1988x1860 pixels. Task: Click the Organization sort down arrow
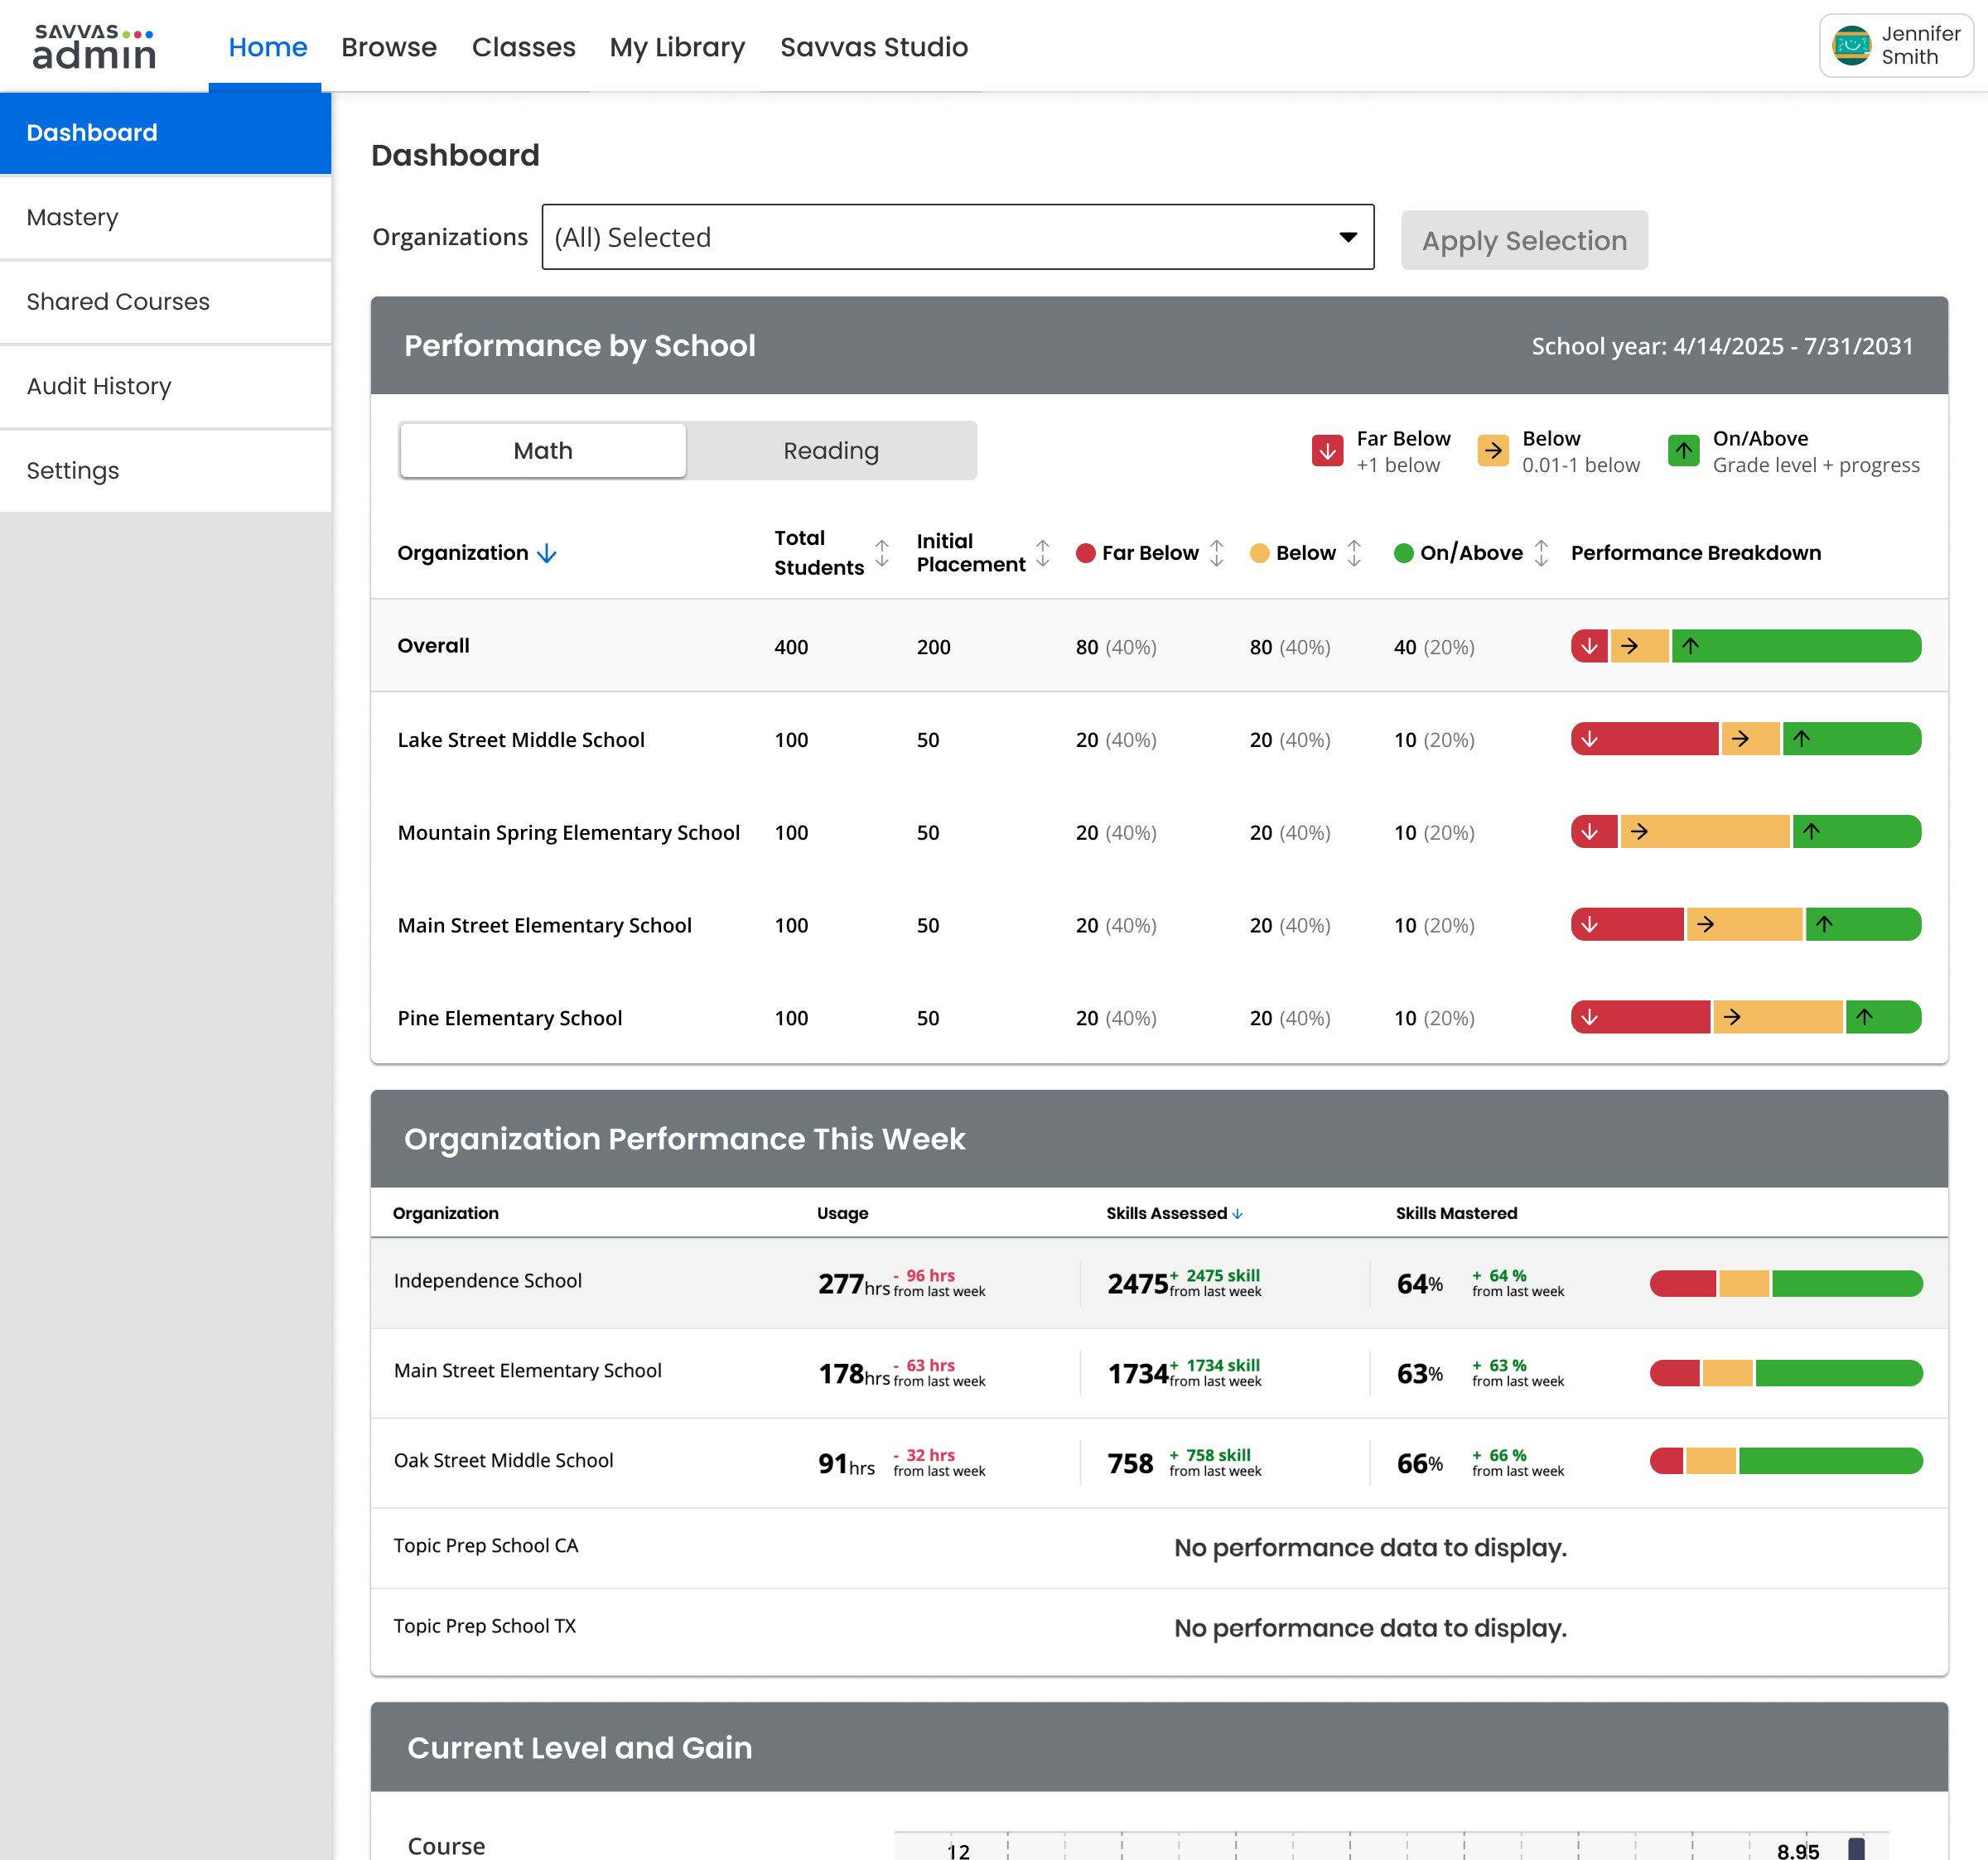click(x=547, y=553)
